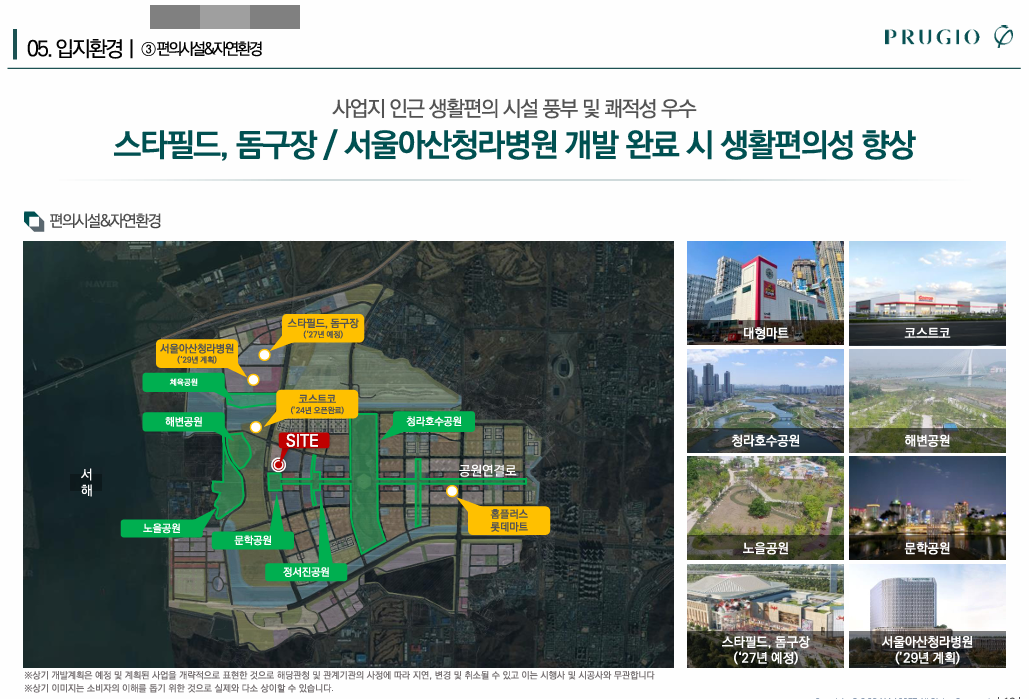The width and height of the screenshot is (1029, 699).
Task: Click the NAVER watermark text on the map
Action: click(101, 284)
